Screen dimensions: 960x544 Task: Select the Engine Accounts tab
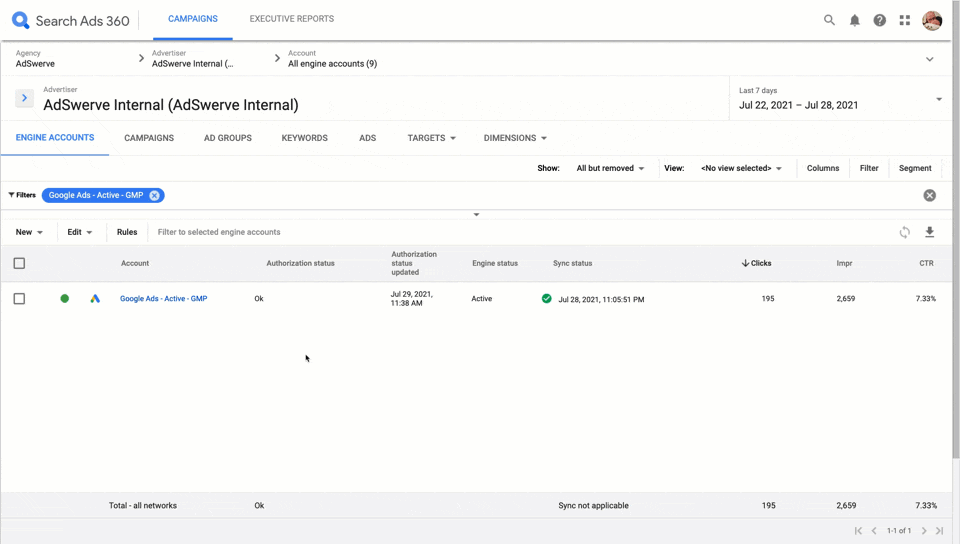point(55,138)
